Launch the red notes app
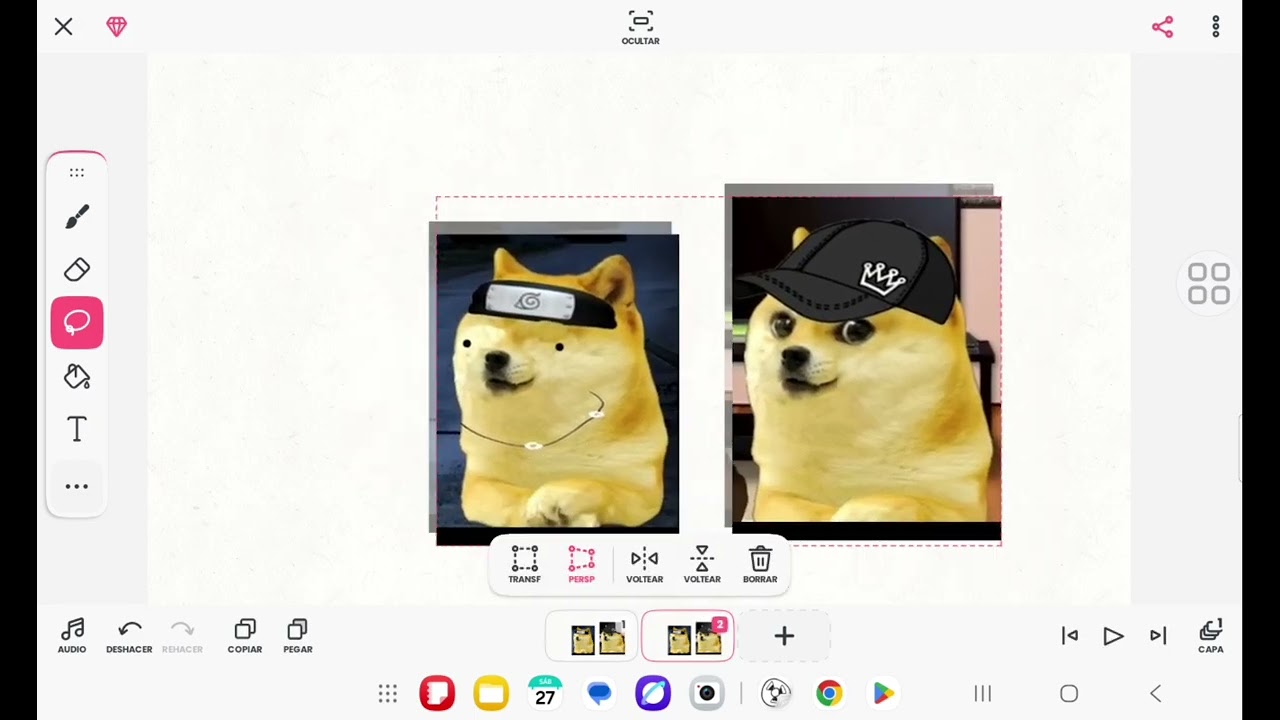This screenshot has height=720, width=1280. (x=437, y=693)
